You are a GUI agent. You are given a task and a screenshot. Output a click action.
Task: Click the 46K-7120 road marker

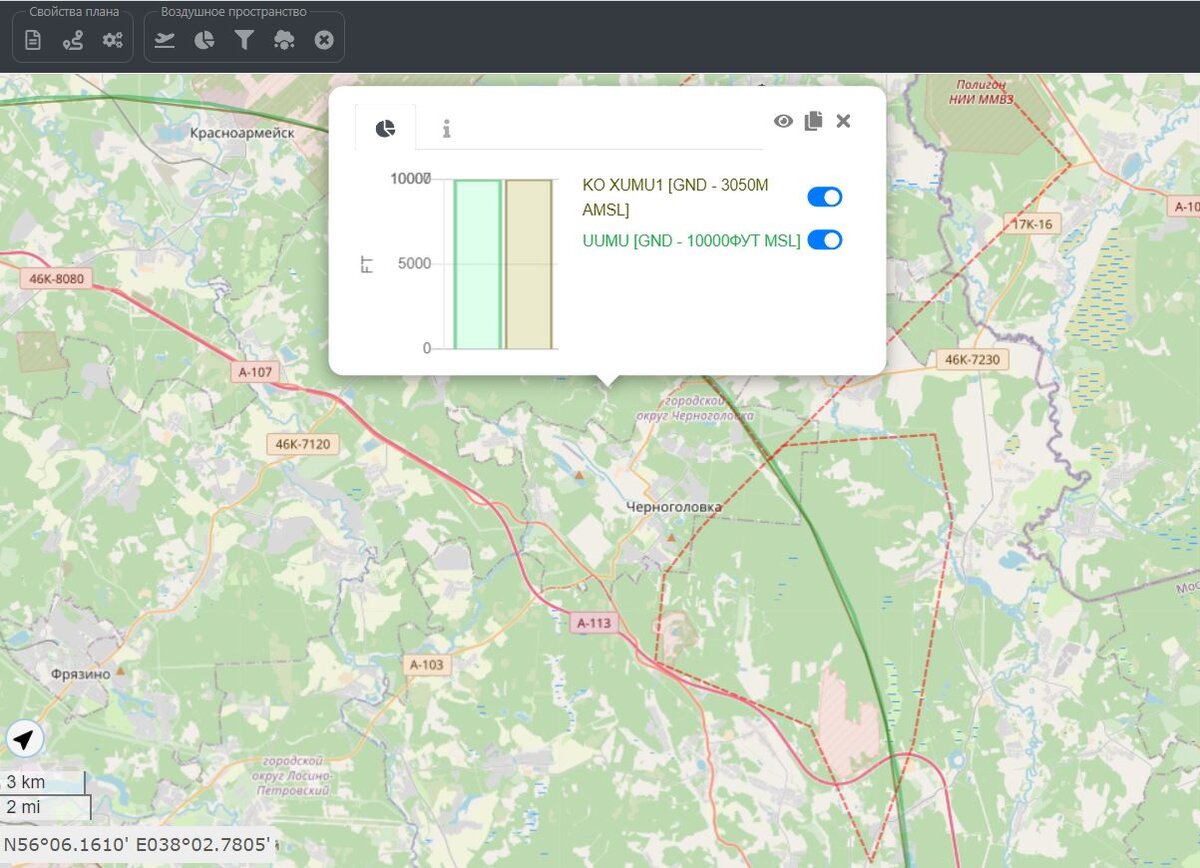pyautogui.click(x=302, y=443)
